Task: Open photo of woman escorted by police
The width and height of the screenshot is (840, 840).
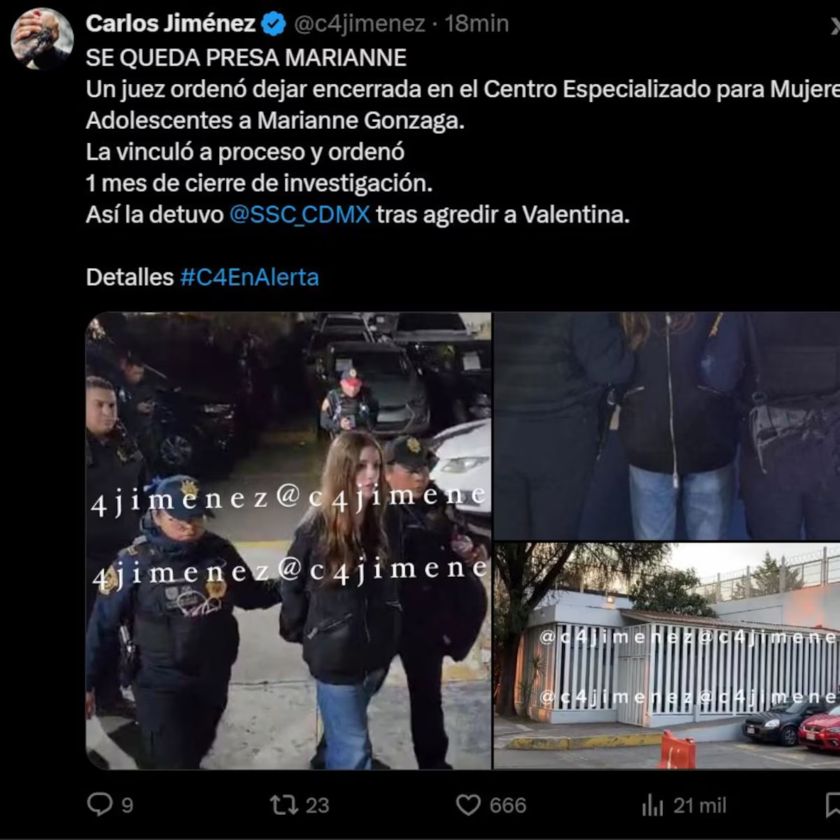Action: (x=288, y=541)
